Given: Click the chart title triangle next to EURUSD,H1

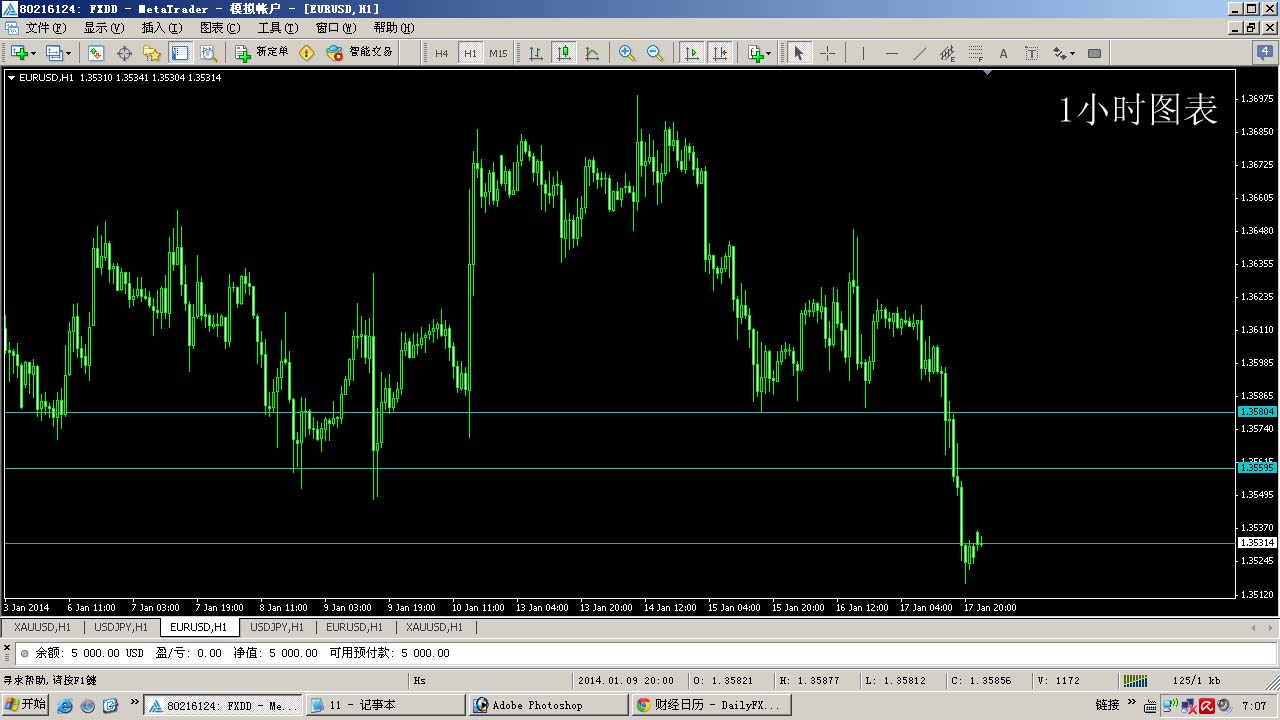Looking at the screenshot, I should [x=11, y=77].
